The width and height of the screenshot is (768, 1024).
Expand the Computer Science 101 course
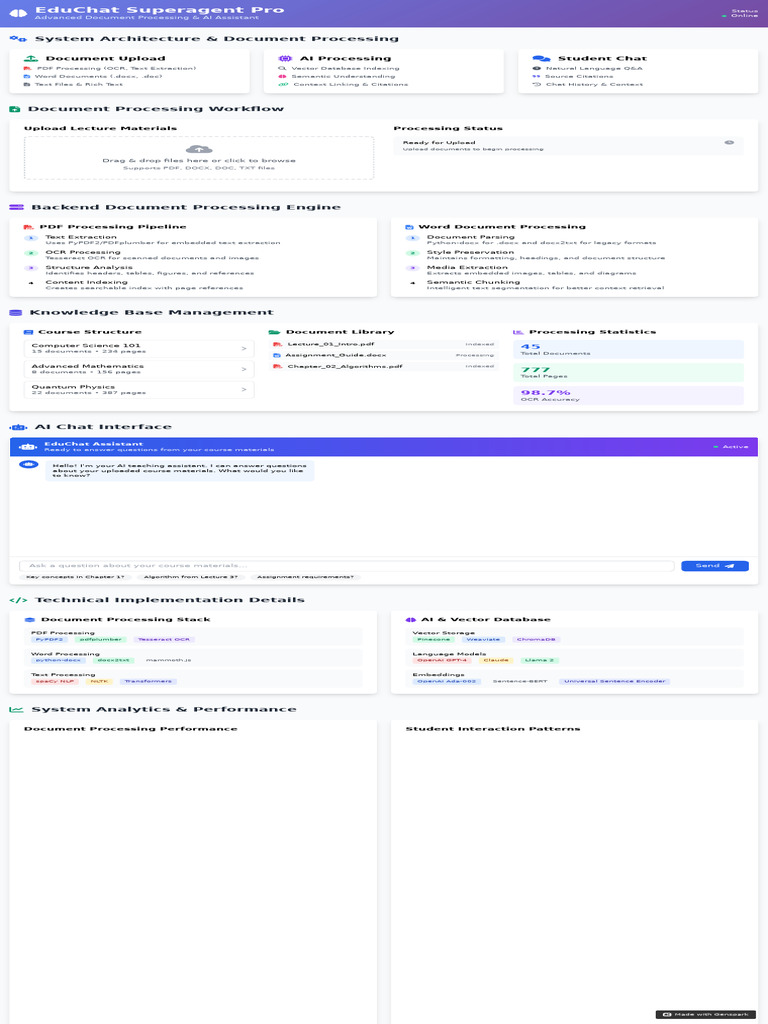(243, 348)
